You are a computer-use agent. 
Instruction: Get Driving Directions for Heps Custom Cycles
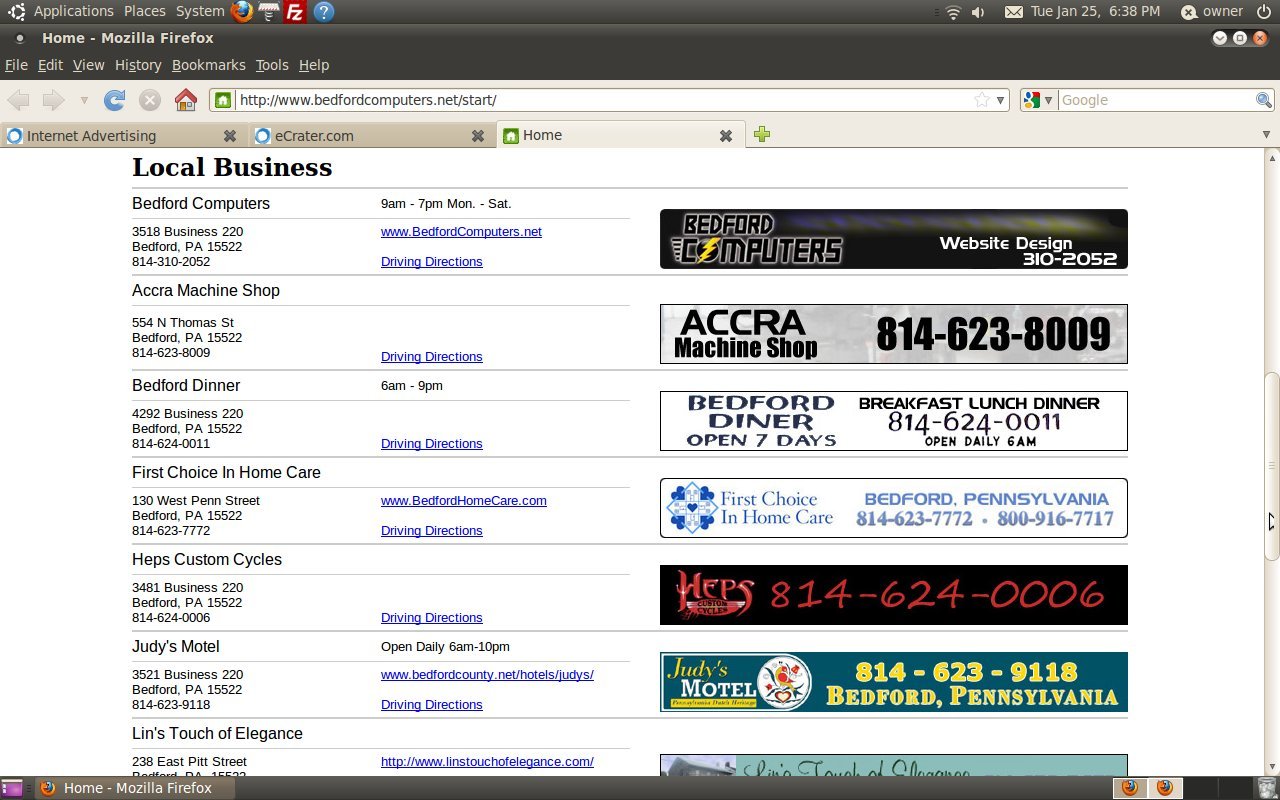click(432, 618)
